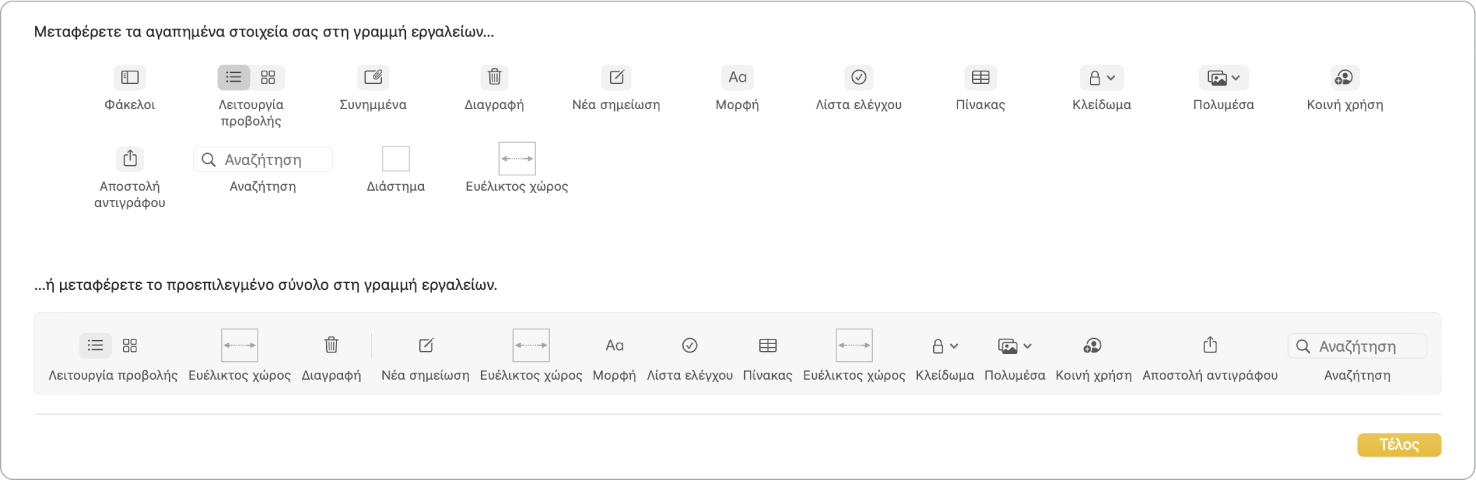1476x481 pixels.
Task: Click the Διαγραφή trash icon in upper palette
Action: coord(494,77)
